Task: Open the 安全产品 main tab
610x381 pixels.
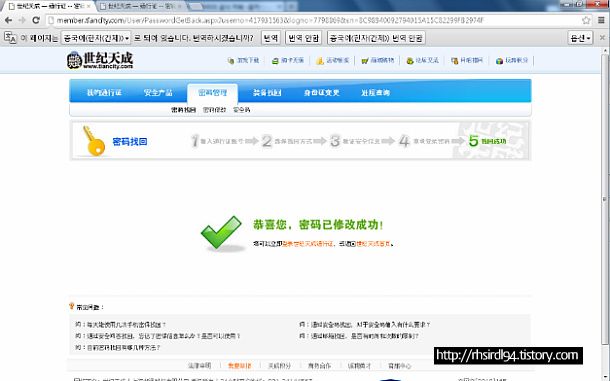Action: [x=158, y=93]
